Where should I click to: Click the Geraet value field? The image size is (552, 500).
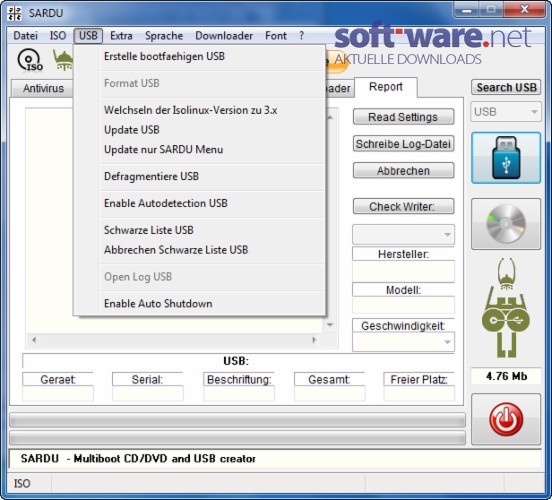tap(58, 393)
